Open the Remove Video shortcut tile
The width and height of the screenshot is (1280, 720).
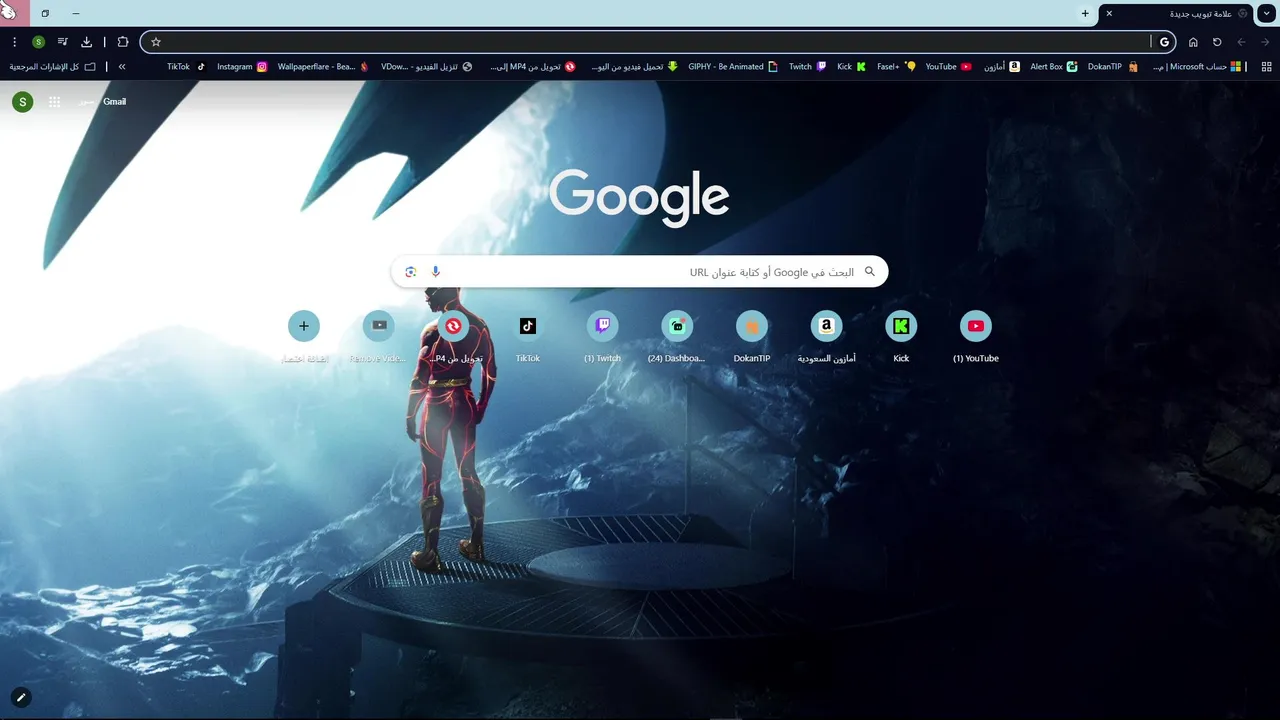click(x=378, y=335)
